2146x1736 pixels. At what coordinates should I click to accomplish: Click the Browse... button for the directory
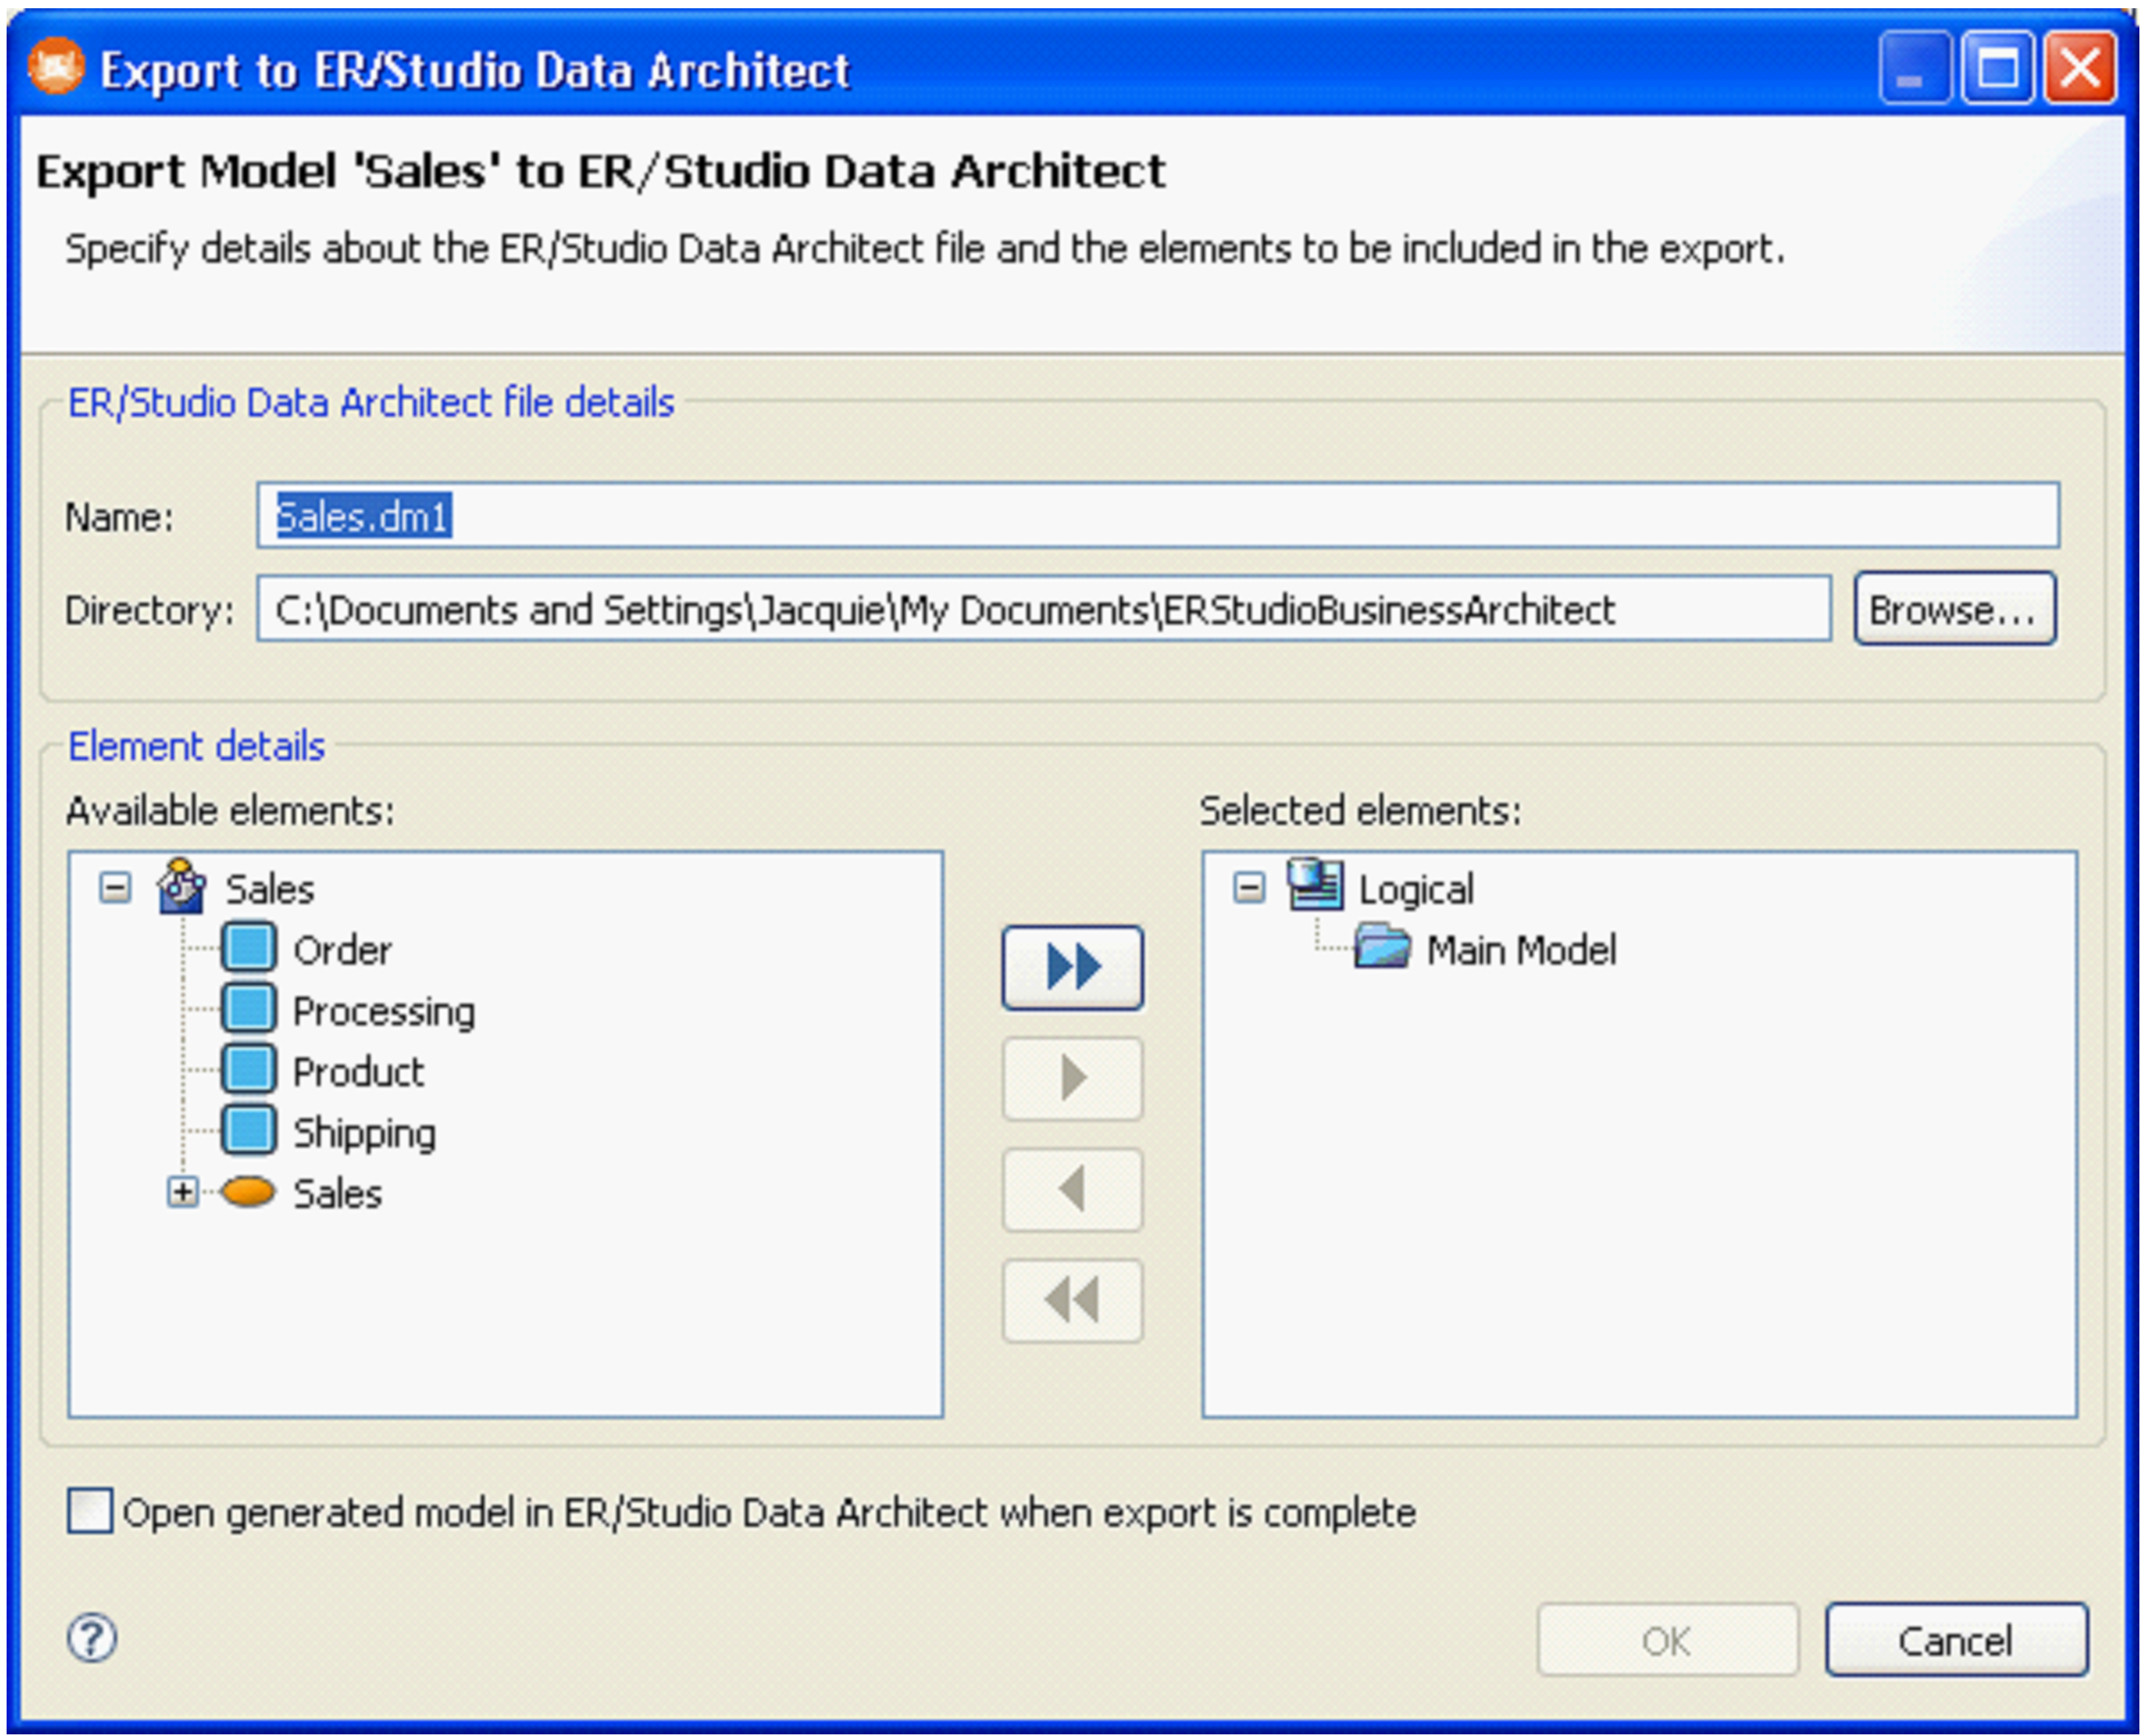pos(1954,608)
